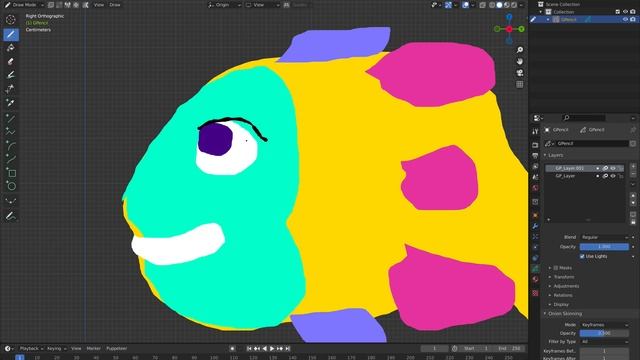Toggle visibility eye of GP_Layer.001
Viewport: 640px width, 360px height.
coord(613,168)
